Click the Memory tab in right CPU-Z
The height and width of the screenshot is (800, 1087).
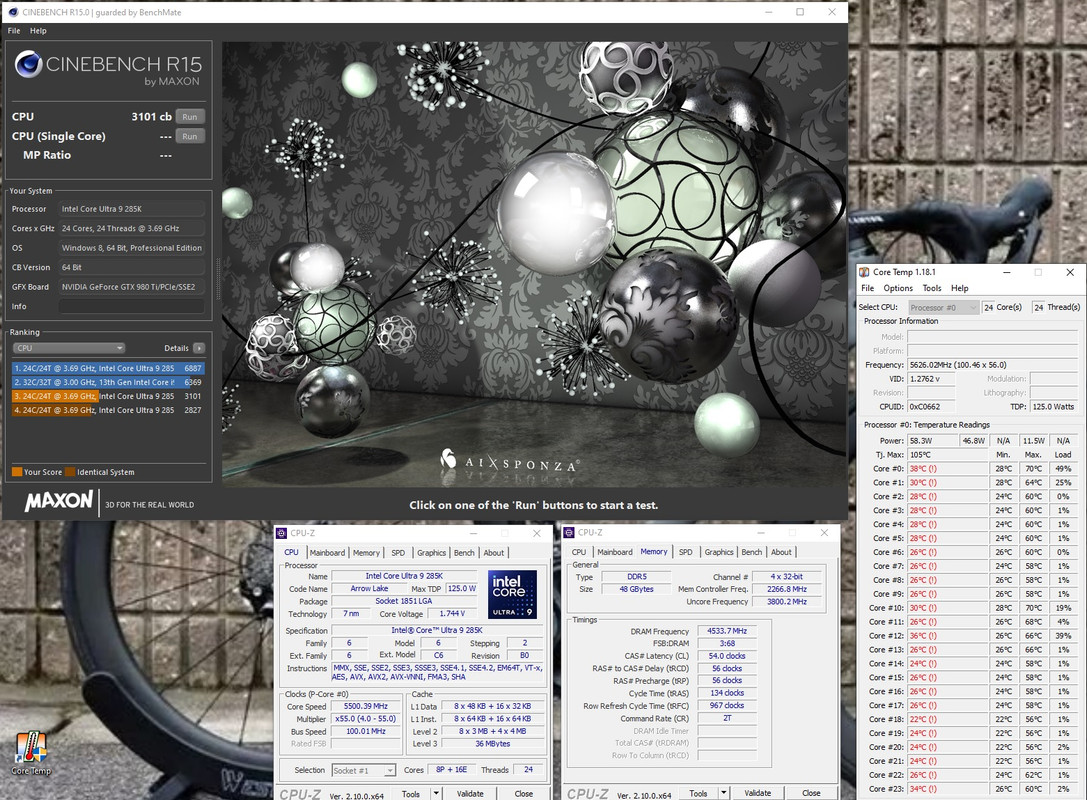point(654,552)
